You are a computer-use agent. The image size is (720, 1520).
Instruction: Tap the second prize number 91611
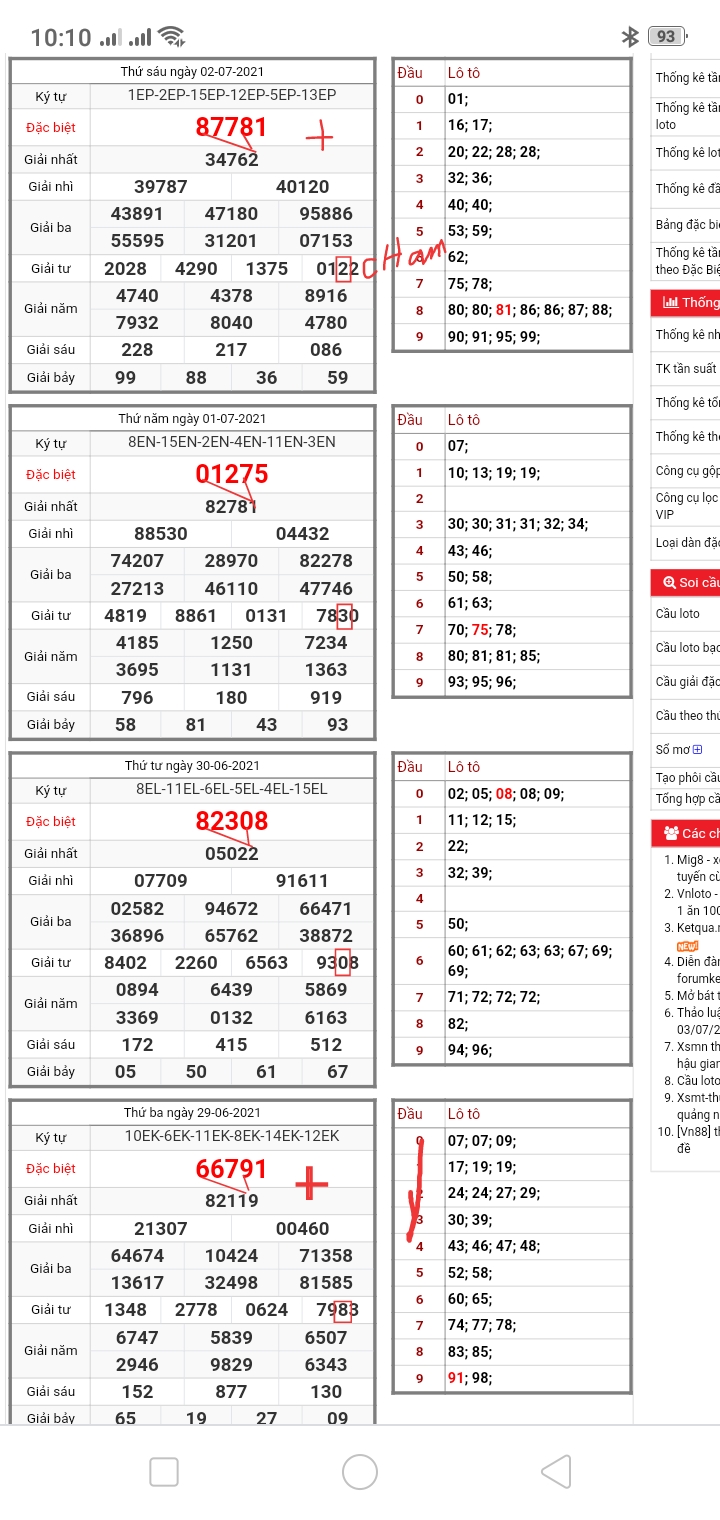click(x=303, y=880)
